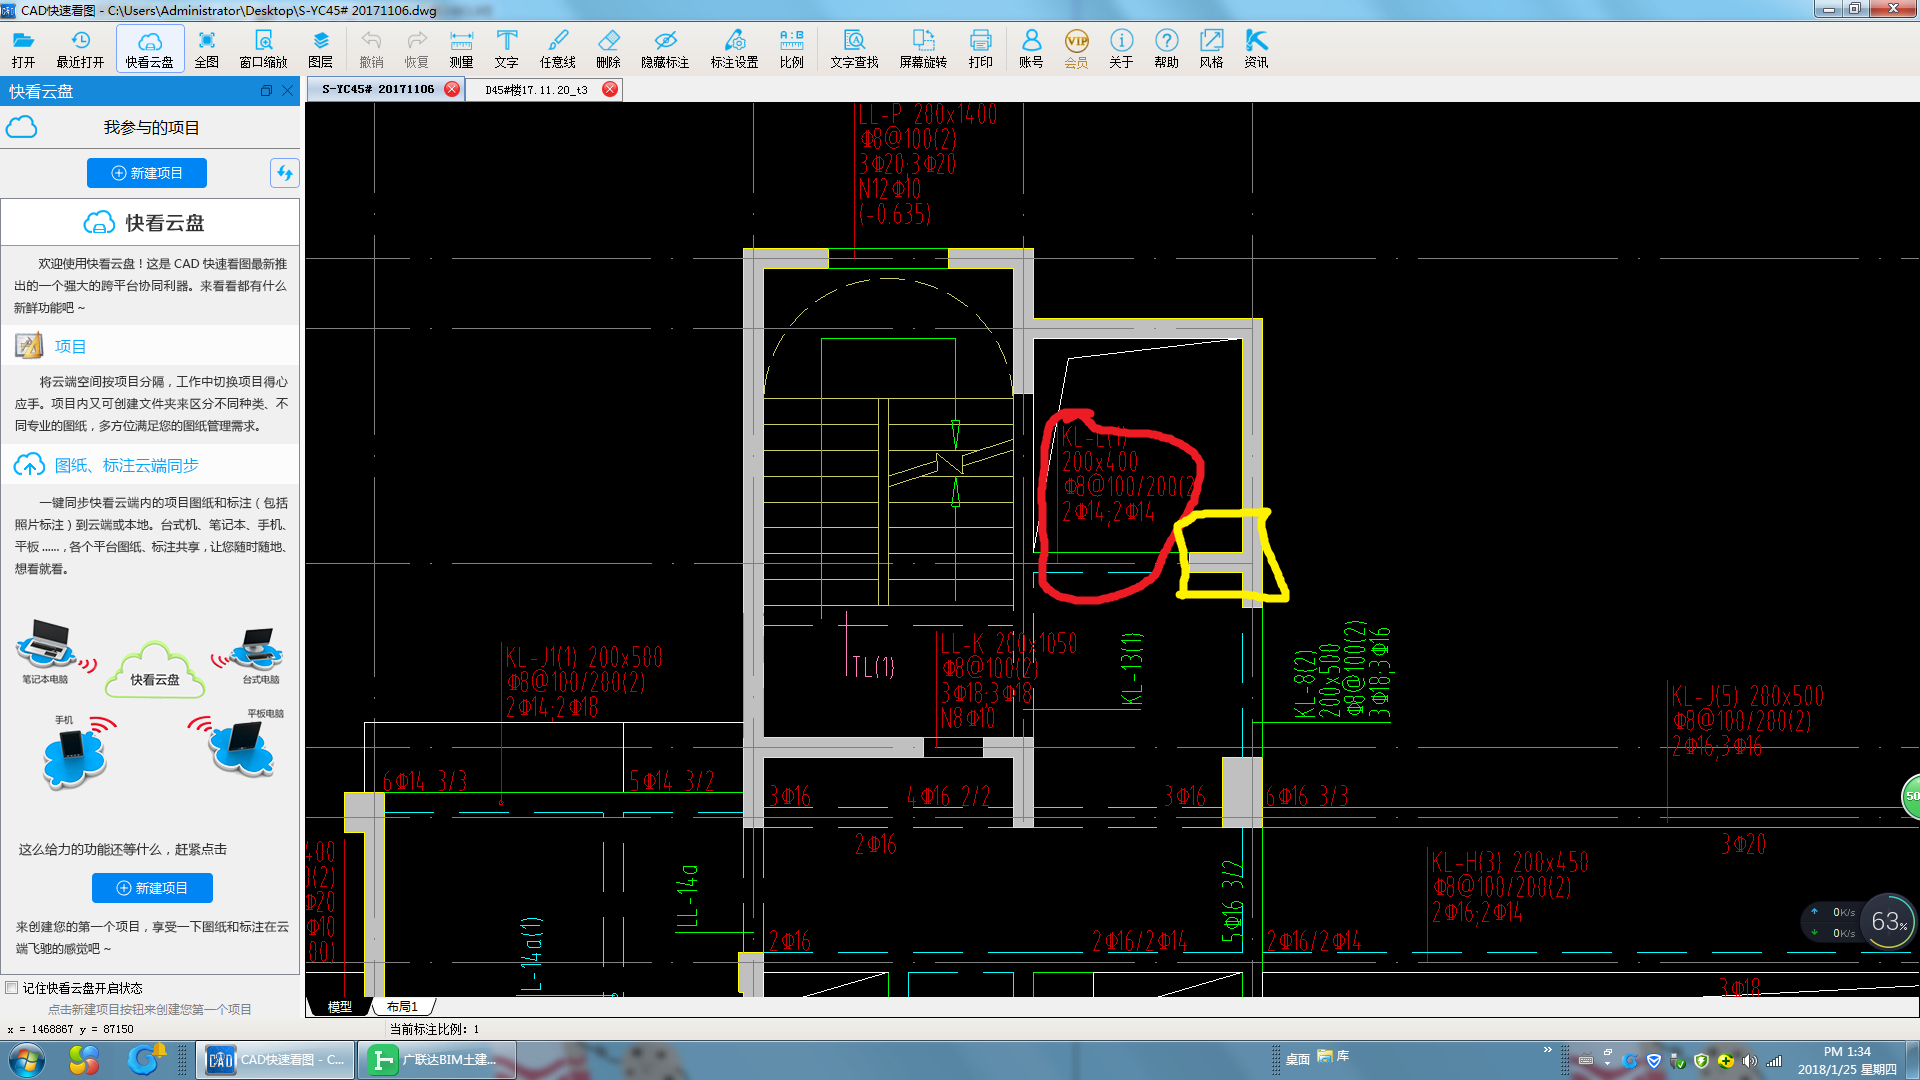The height and width of the screenshot is (1080, 1920).
Task: Close the D45#楼17.11.20_t3 tab
Action: [x=609, y=89]
